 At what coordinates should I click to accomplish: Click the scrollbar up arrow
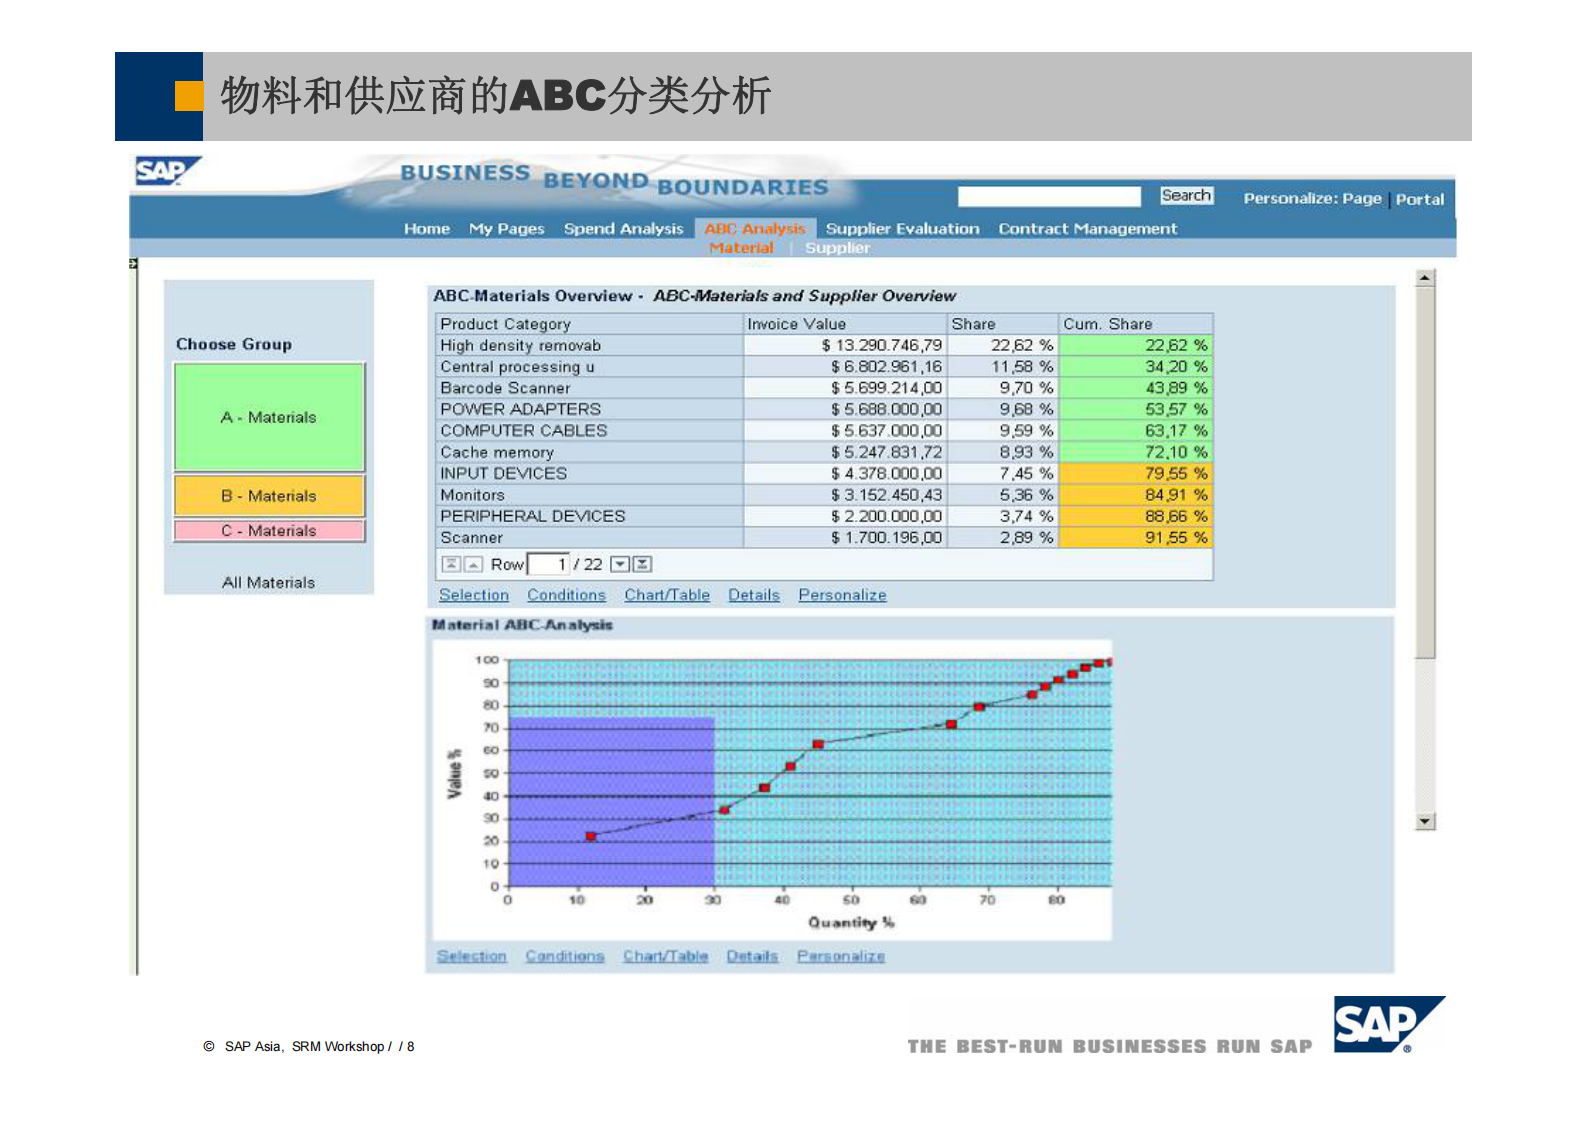click(1426, 279)
